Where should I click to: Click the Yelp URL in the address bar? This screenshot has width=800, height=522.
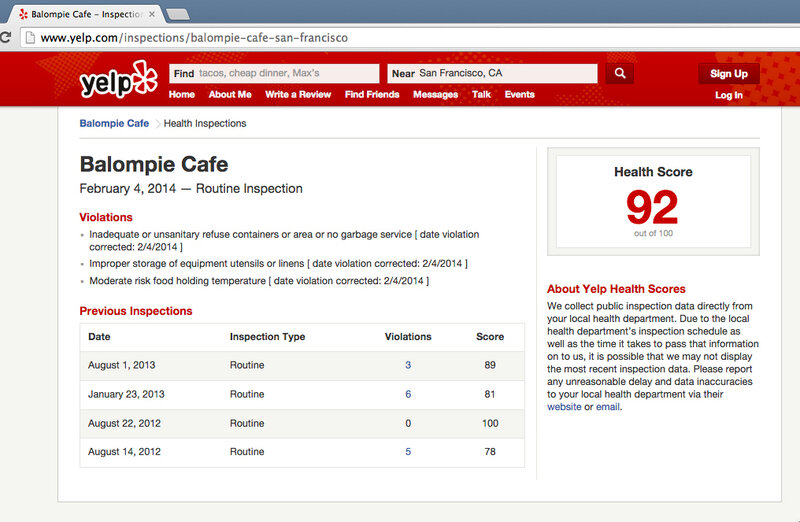point(194,38)
